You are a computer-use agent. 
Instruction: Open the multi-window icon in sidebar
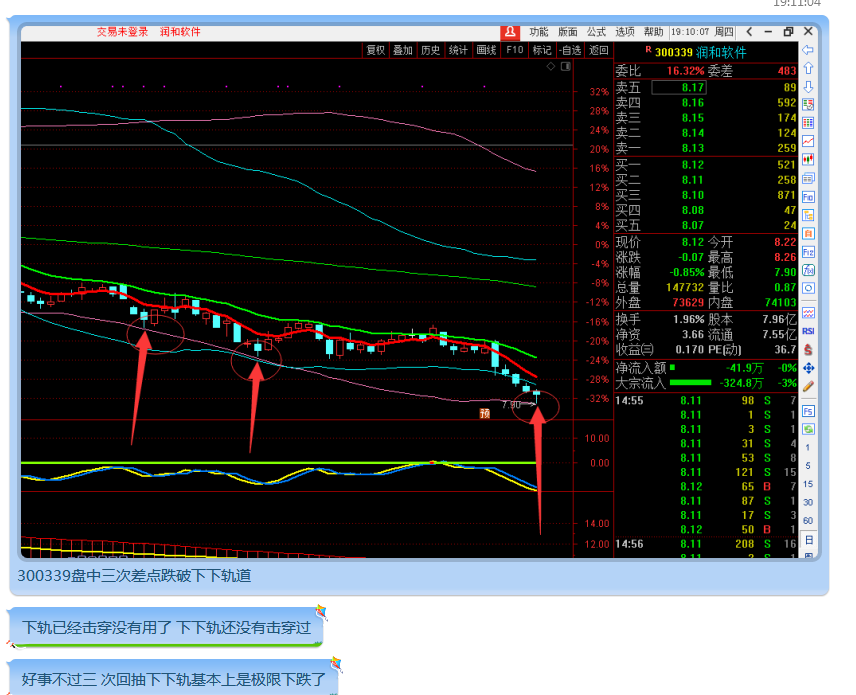coord(808,178)
